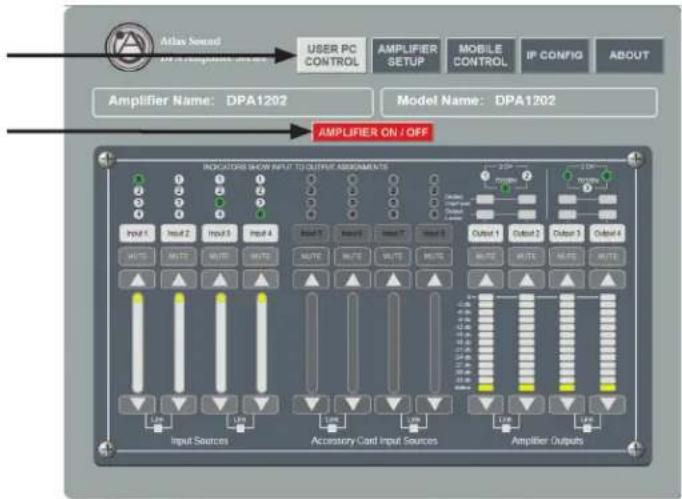Mute Input 4

261,257
